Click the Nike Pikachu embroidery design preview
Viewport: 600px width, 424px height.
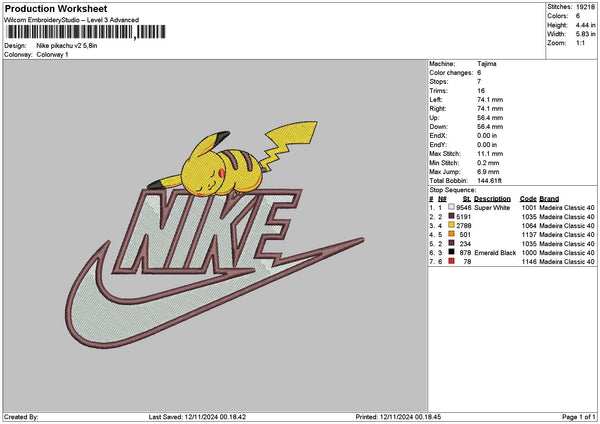point(214,235)
